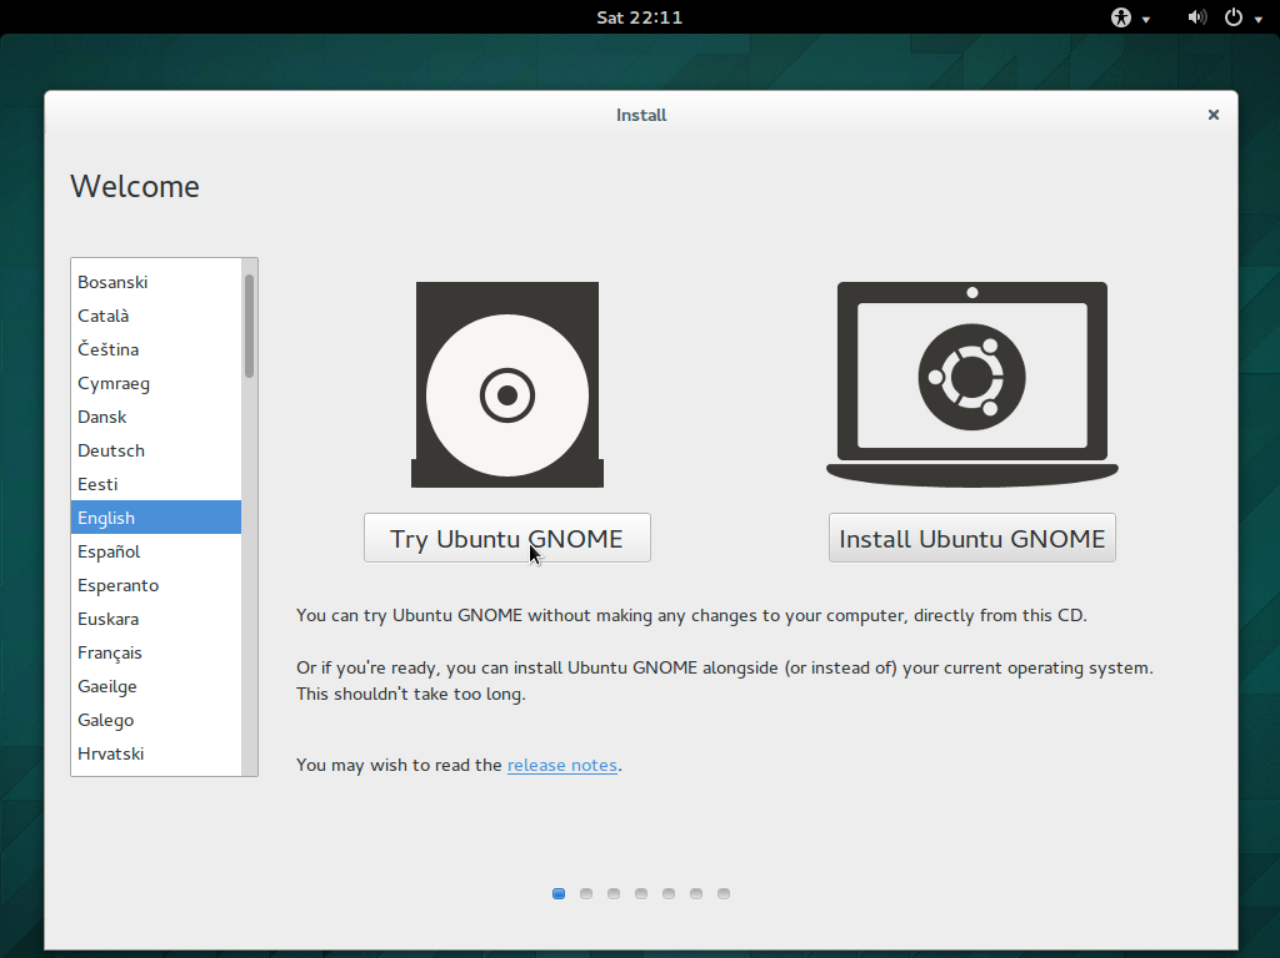Select Esperanto language
Image resolution: width=1280 pixels, height=958 pixels.
coord(156,585)
